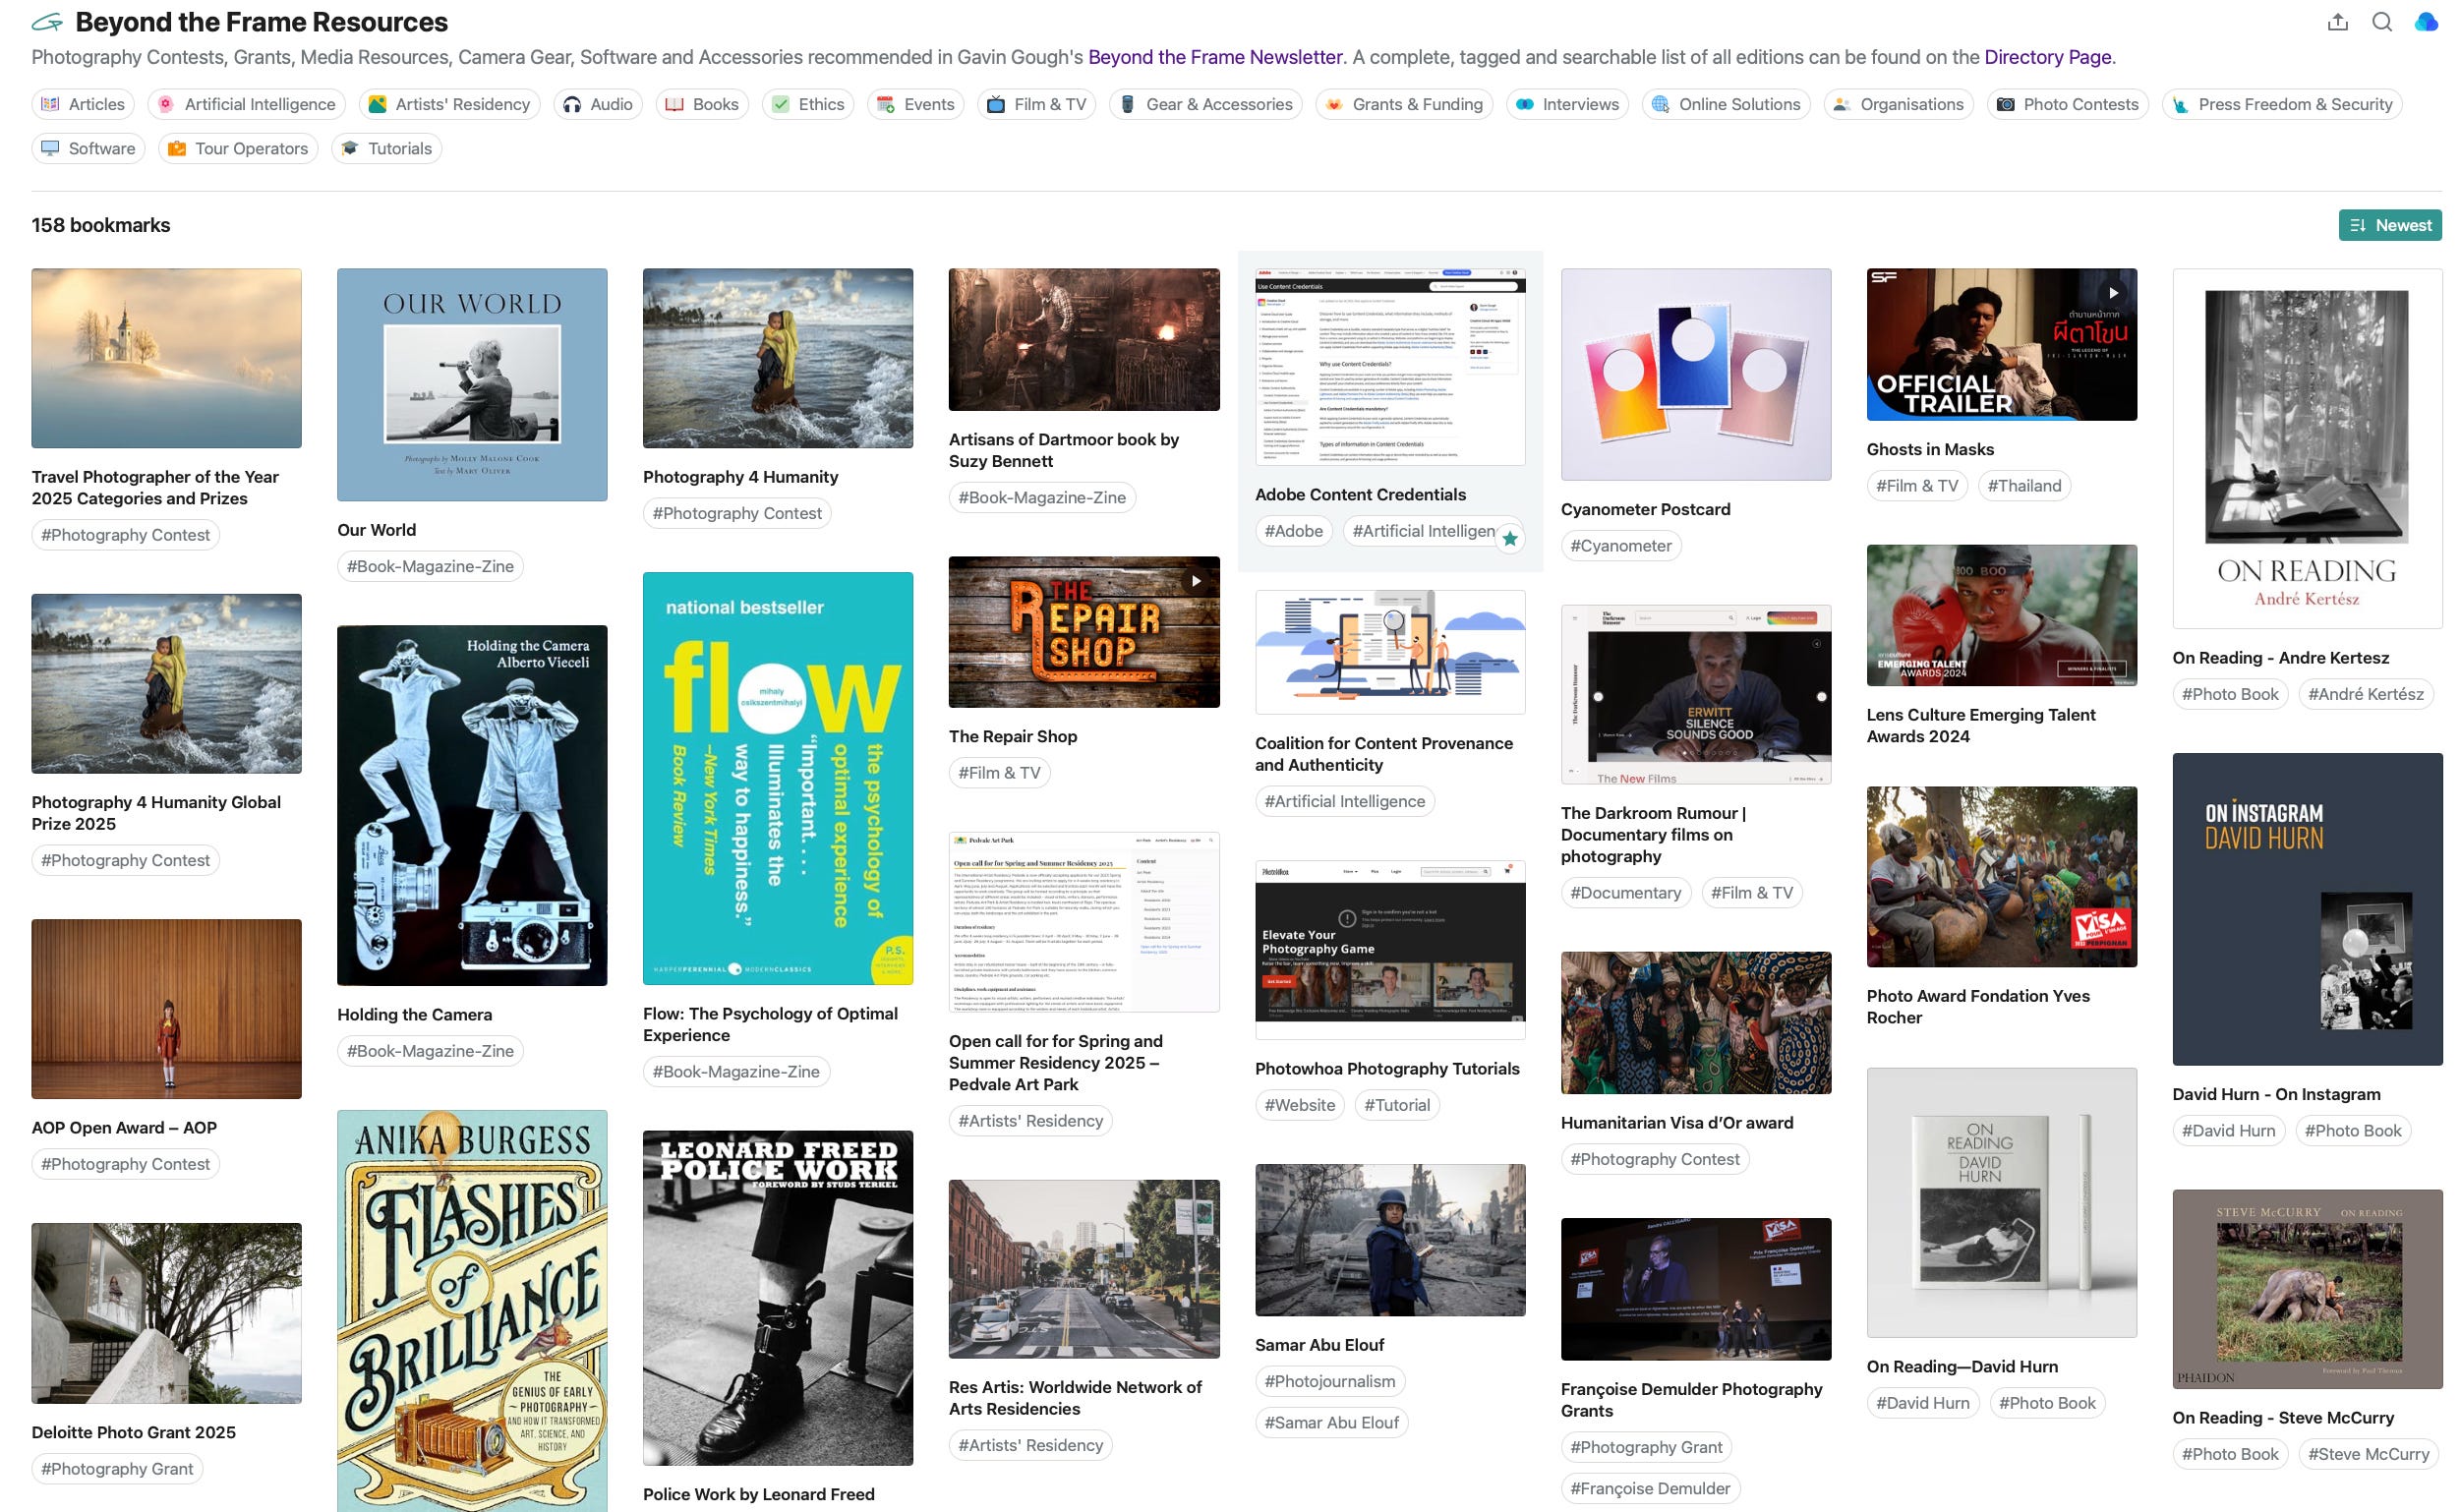2460x1512 pixels.
Task: Open the Cyanometer Postcard thumbnail
Action: coord(1695,374)
